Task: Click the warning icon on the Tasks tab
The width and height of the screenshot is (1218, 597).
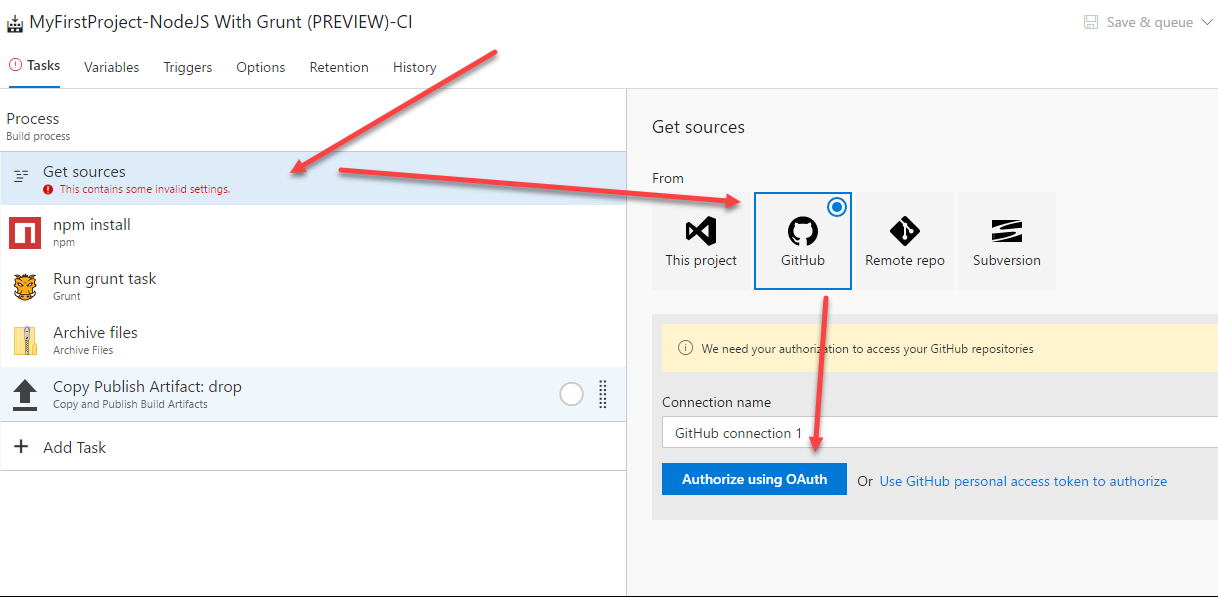Action: click(15, 65)
